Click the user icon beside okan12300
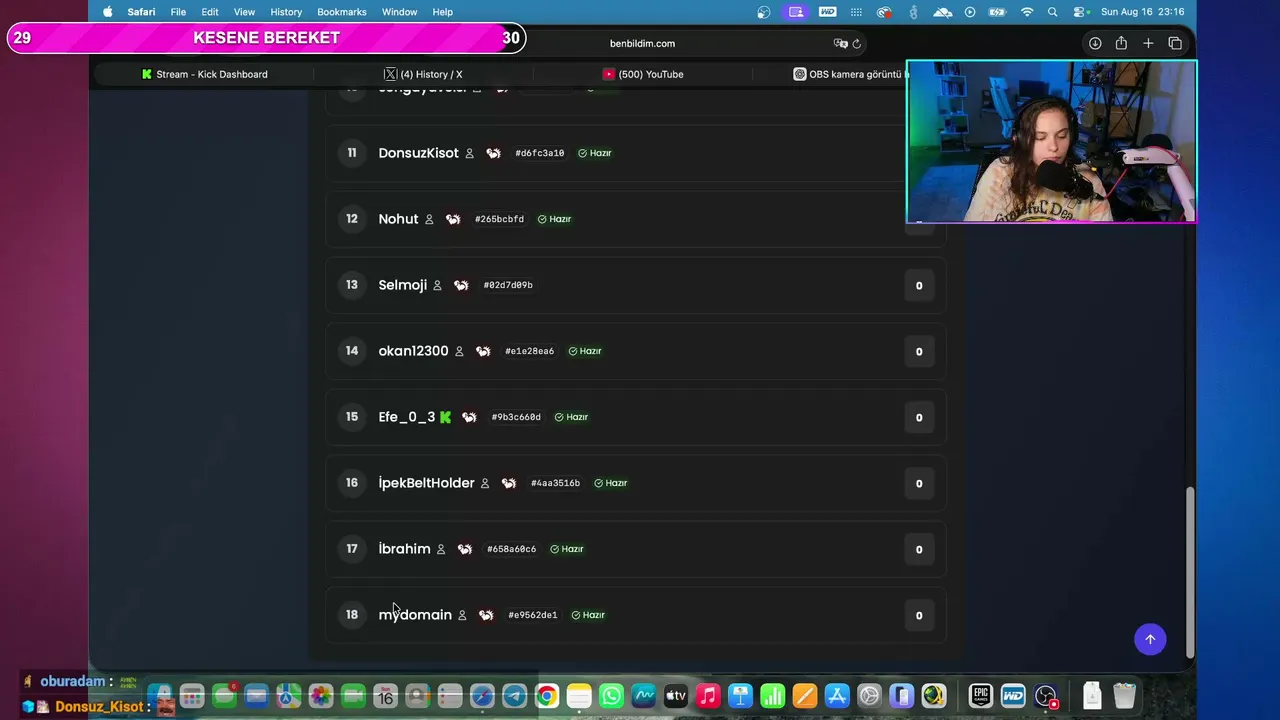The height and width of the screenshot is (720, 1280). pos(459,351)
